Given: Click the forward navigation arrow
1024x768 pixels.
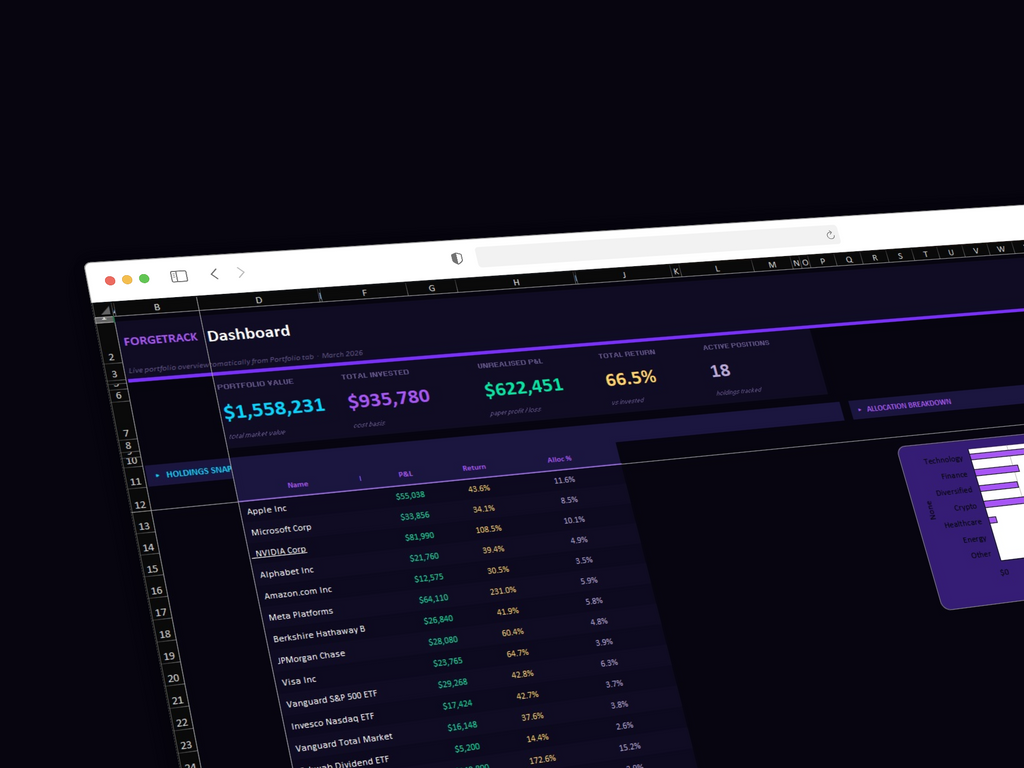Looking at the screenshot, I should coord(240,271).
